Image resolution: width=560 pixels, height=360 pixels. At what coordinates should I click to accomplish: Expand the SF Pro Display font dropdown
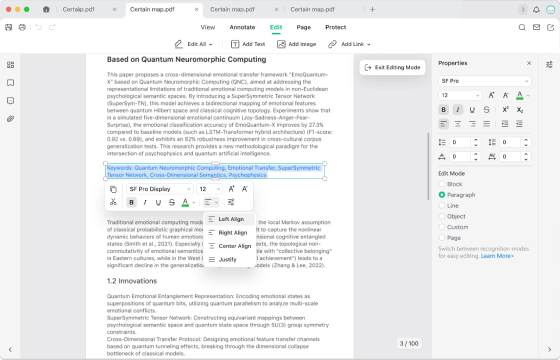pos(160,189)
